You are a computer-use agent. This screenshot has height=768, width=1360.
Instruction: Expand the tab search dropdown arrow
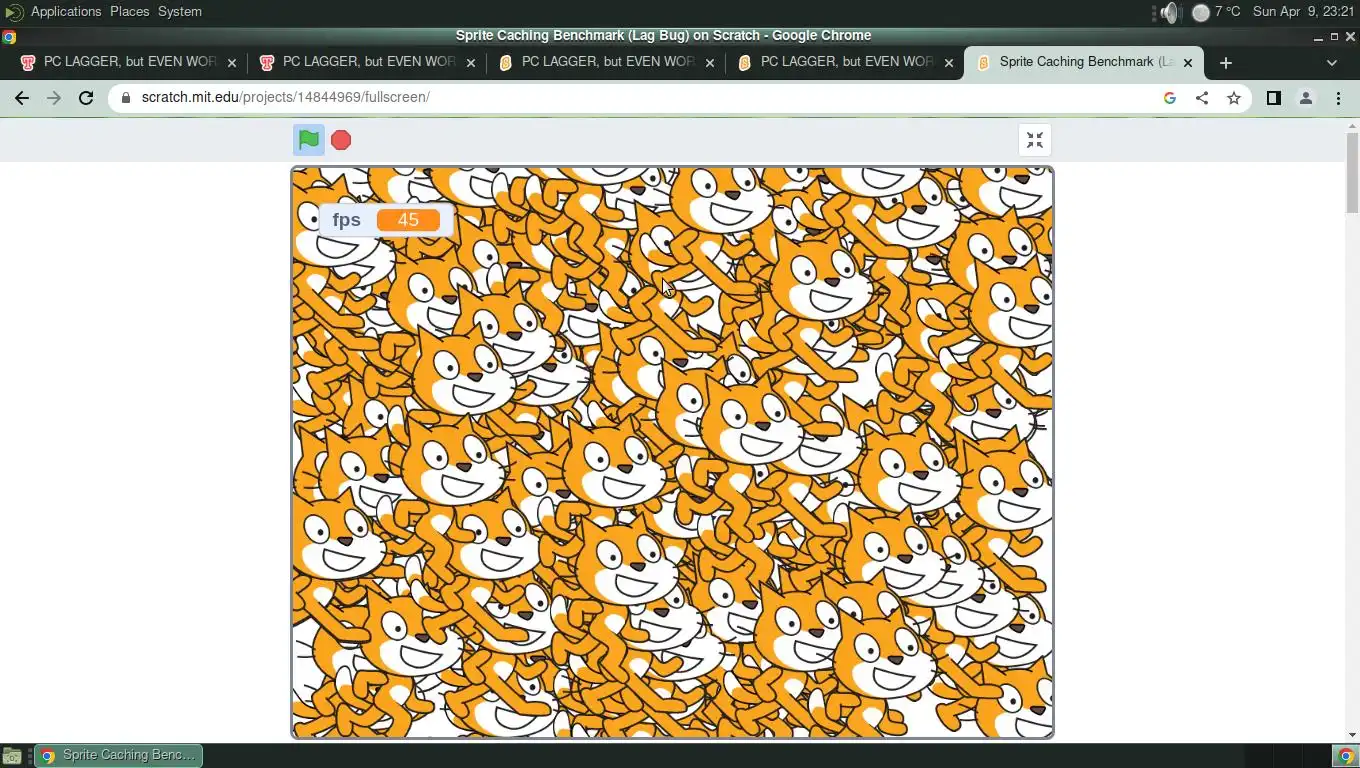1332,62
